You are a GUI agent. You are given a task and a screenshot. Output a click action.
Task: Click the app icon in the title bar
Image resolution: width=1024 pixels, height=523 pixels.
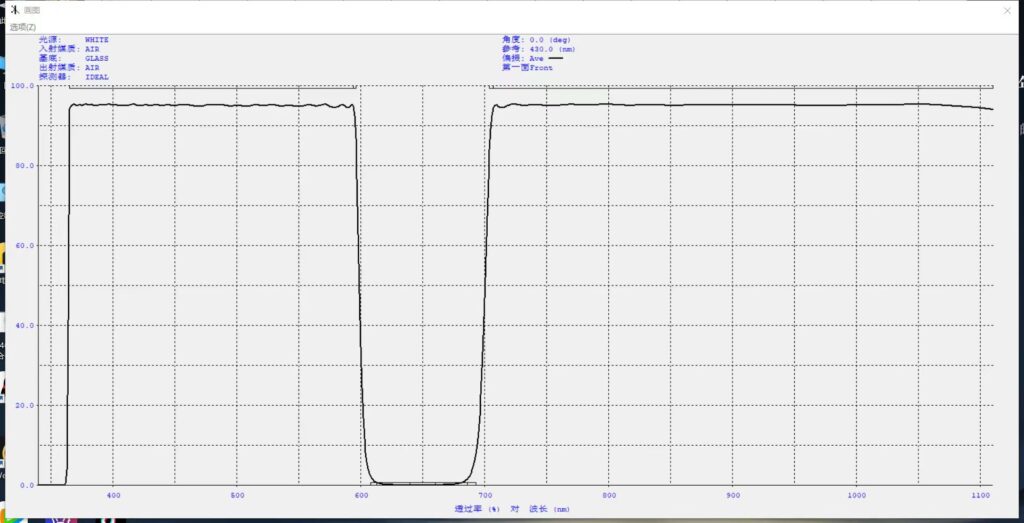15,10
